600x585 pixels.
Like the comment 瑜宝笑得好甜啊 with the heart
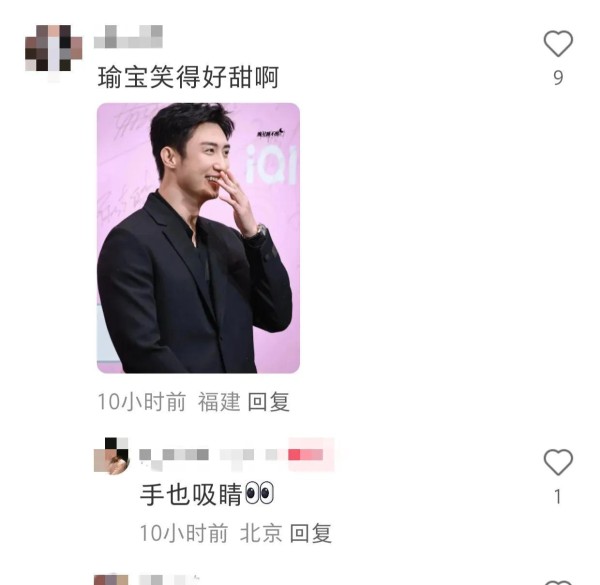pos(558,43)
